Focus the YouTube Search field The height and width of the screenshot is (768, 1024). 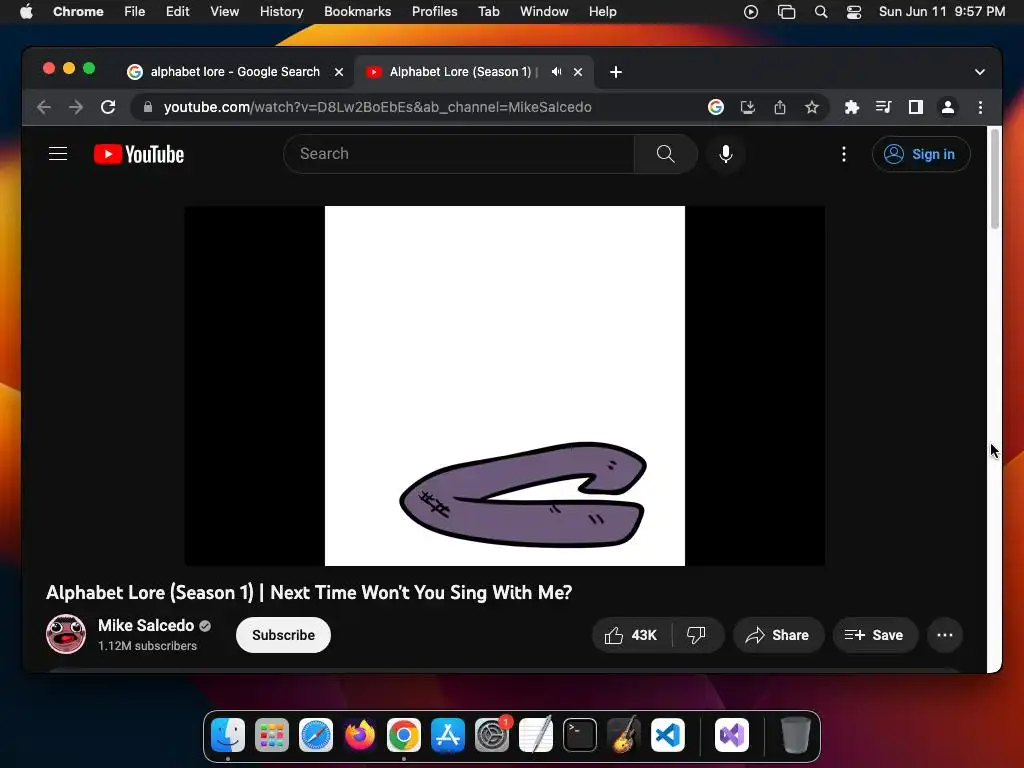[459, 154]
